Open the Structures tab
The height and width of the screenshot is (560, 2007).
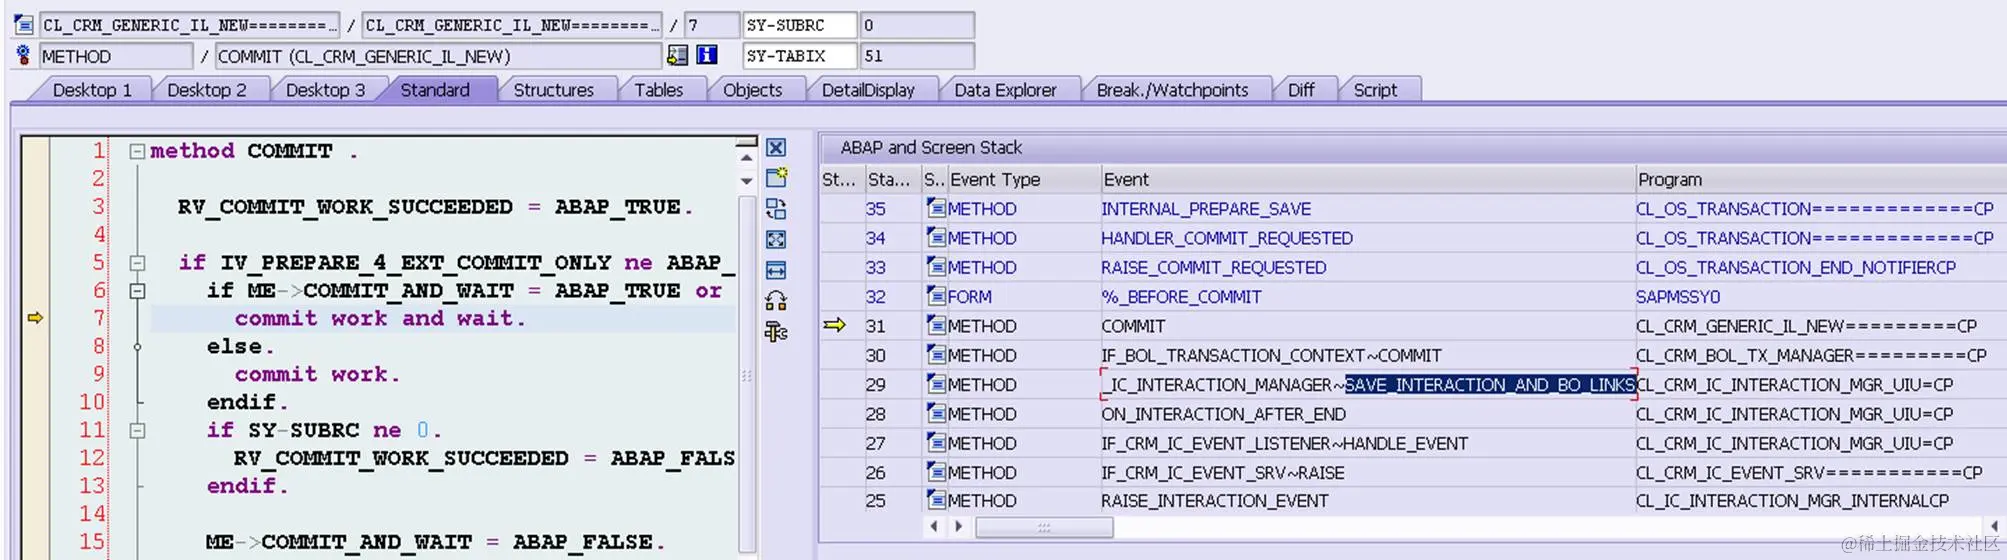click(553, 90)
